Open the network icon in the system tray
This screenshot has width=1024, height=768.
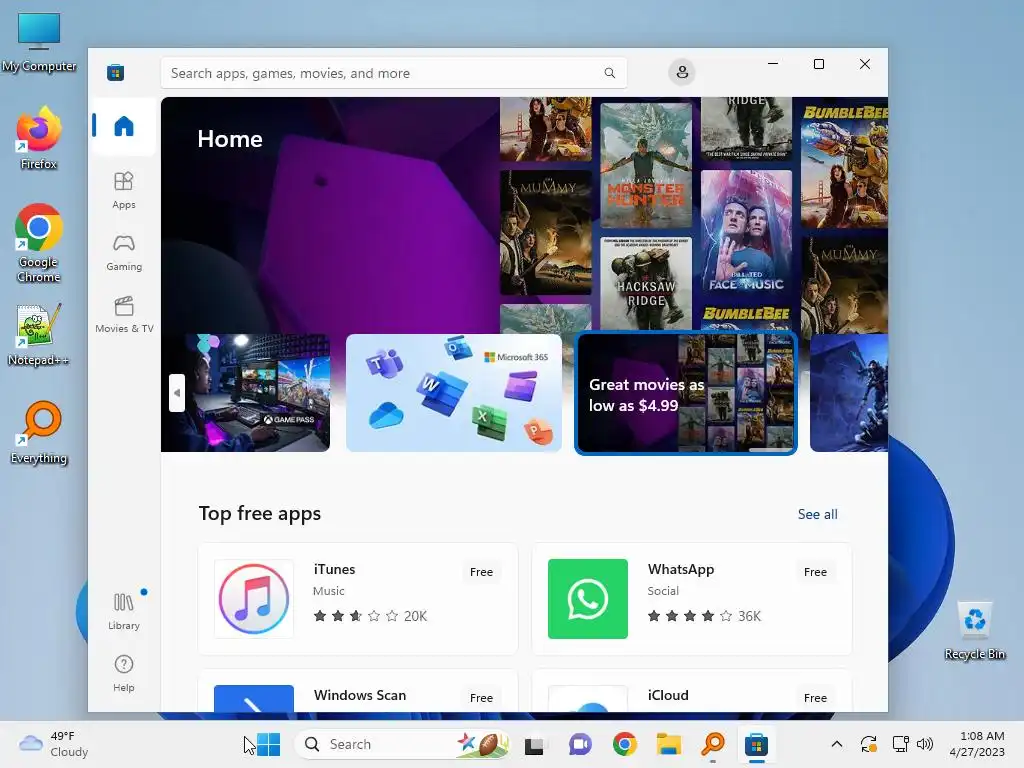pos(901,744)
